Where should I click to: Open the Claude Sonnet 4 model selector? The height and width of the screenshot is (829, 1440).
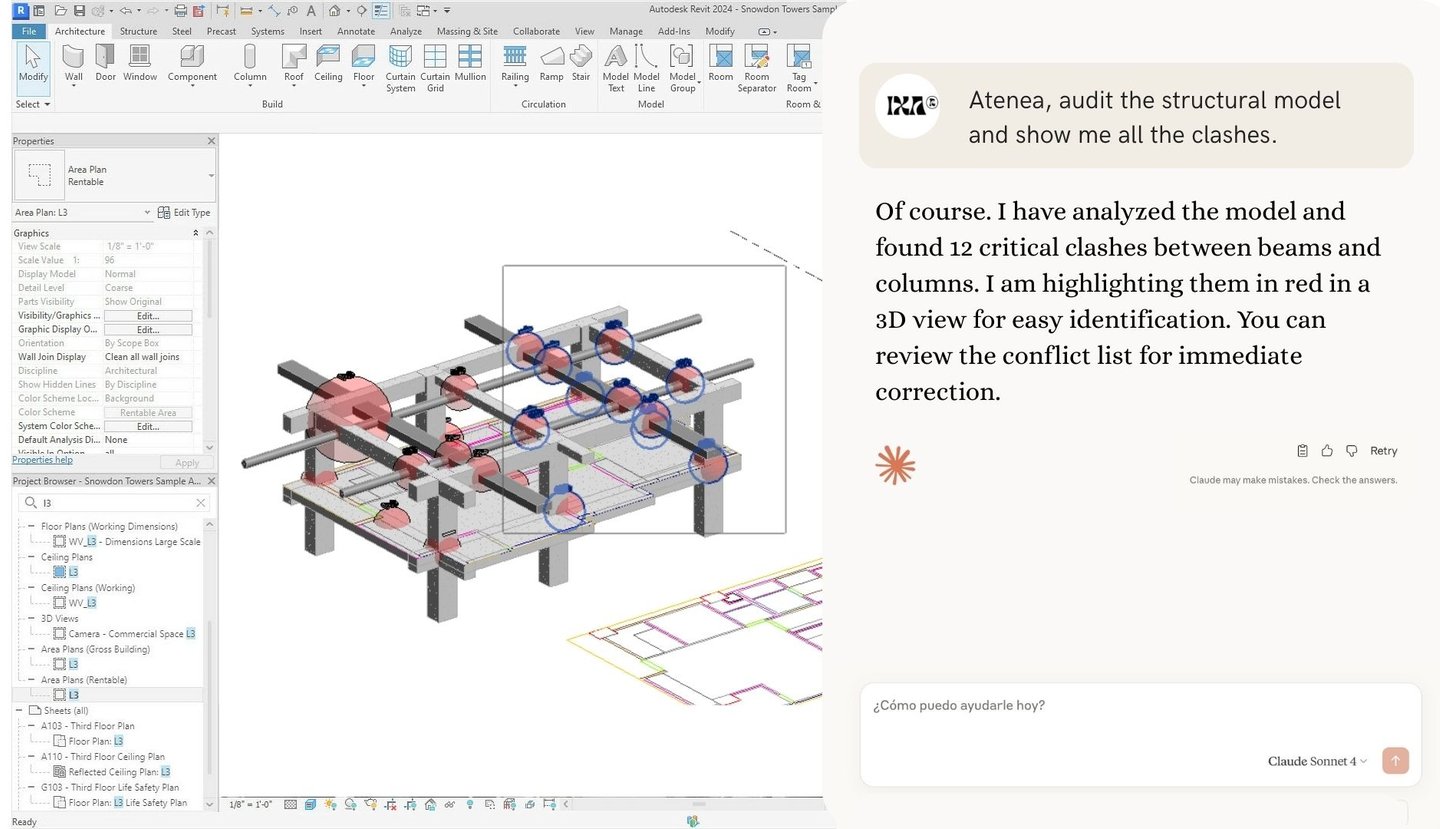(1317, 761)
